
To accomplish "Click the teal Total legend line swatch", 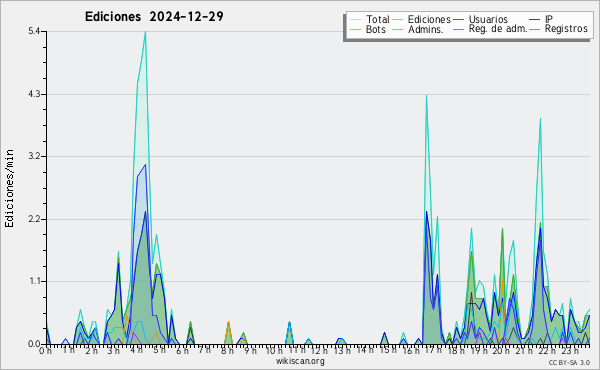I will [355, 20].
